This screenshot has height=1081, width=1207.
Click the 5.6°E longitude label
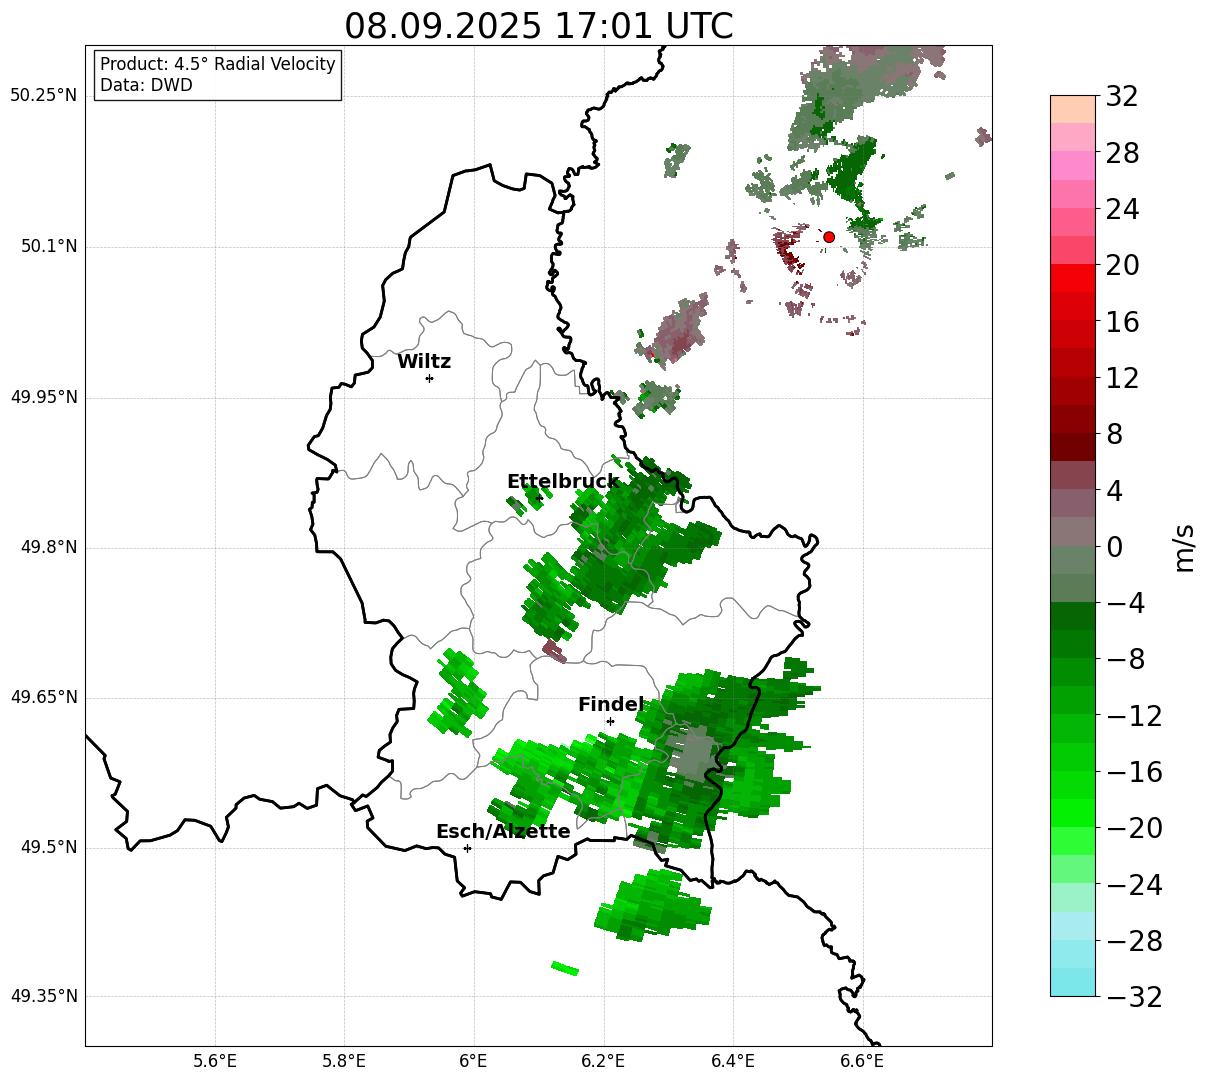pyautogui.click(x=215, y=1061)
